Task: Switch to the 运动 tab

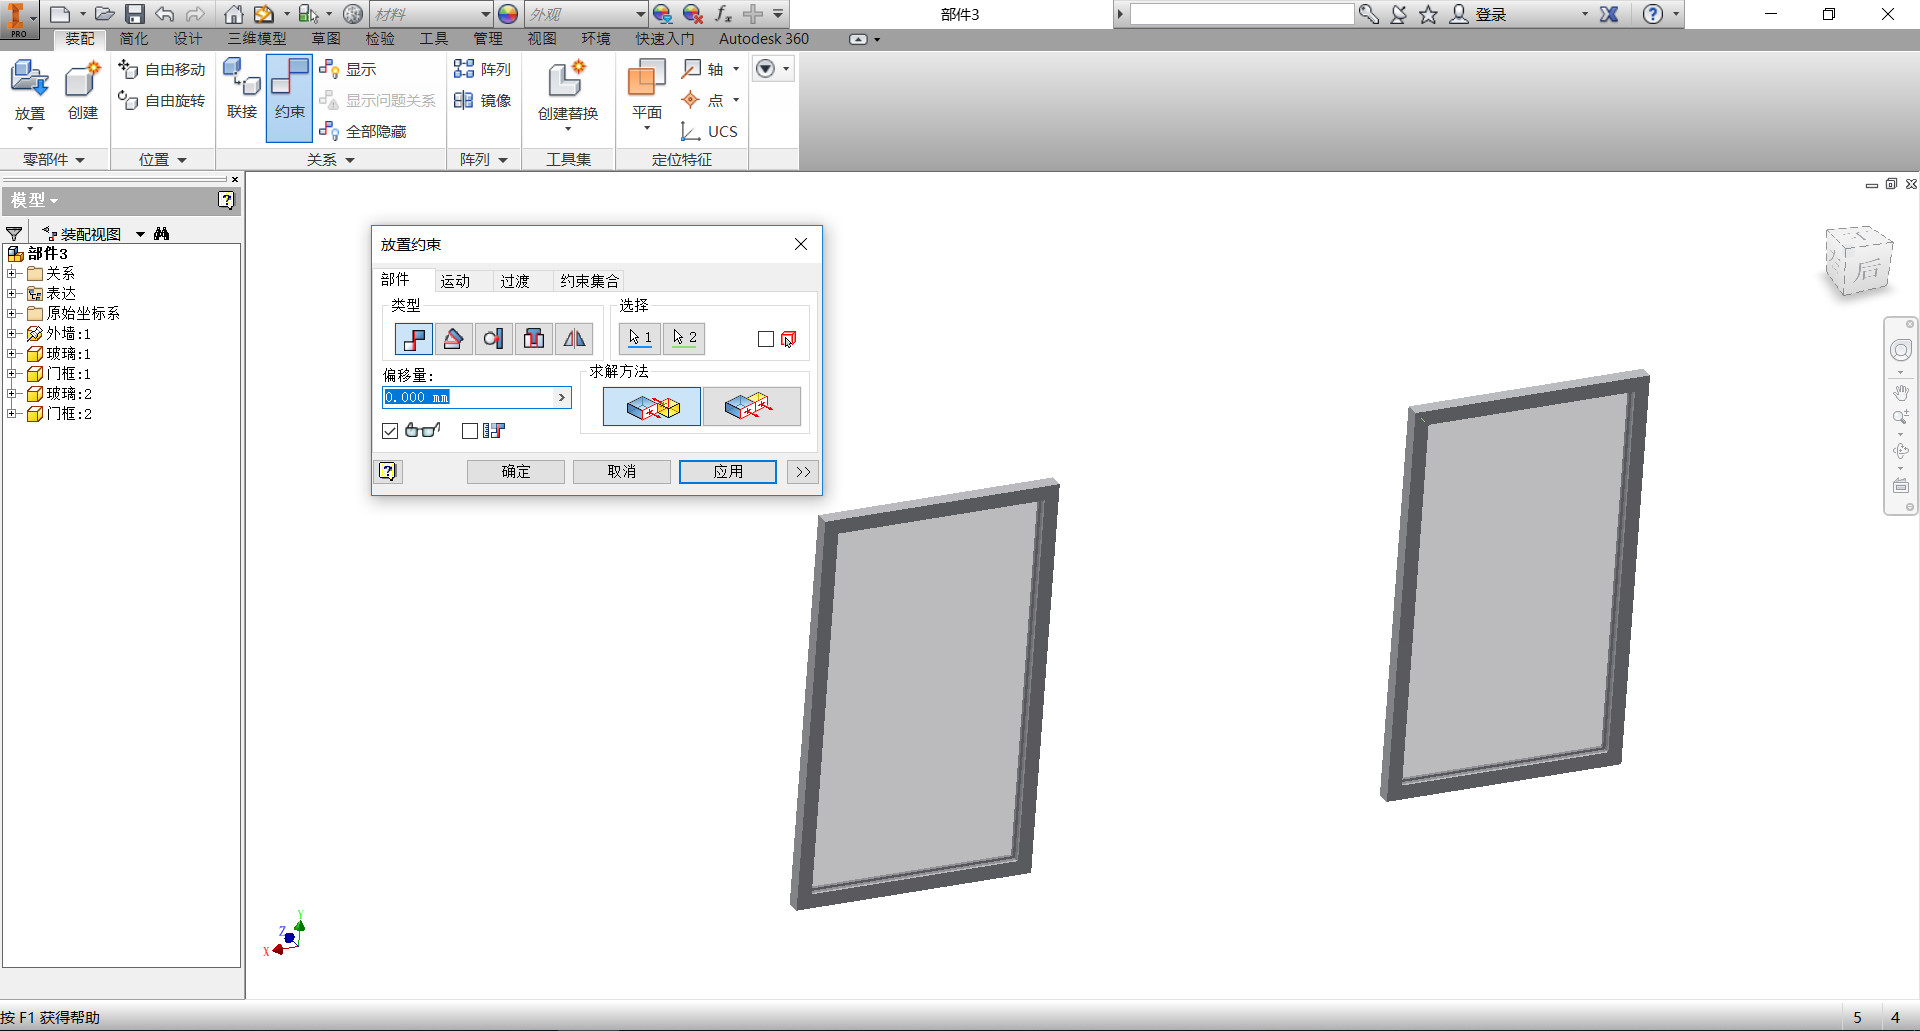Action: click(x=455, y=281)
